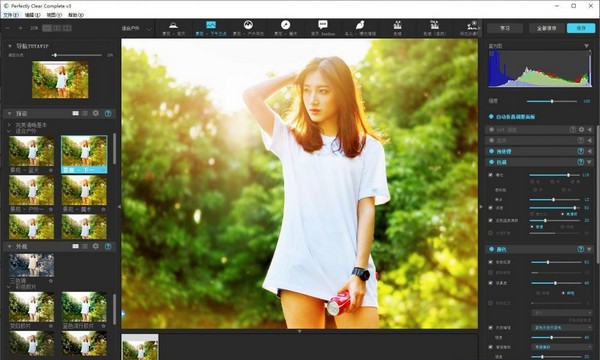
Task: Click grid view icon in 外观 looks panel
Action: point(76,246)
